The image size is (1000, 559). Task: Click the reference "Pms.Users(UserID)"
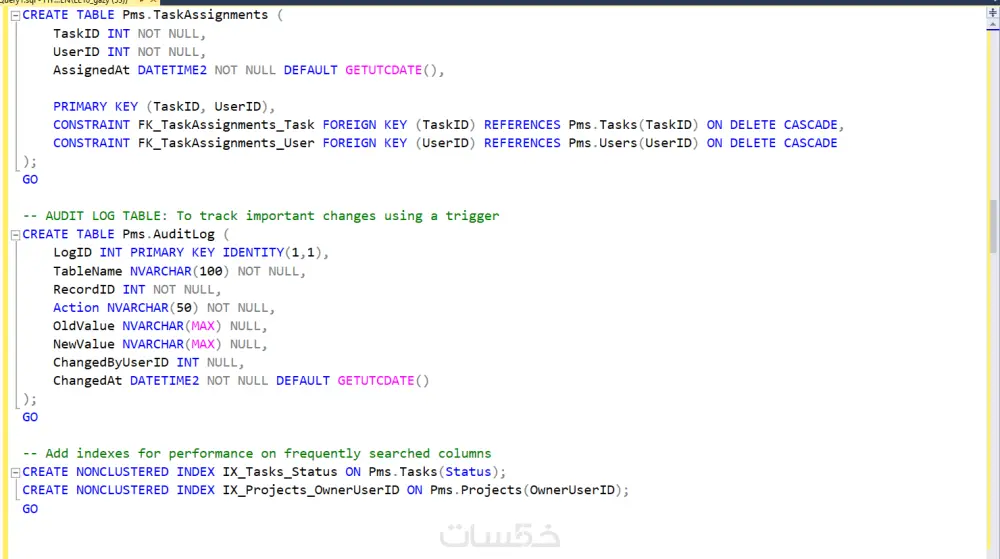click(x=633, y=143)
